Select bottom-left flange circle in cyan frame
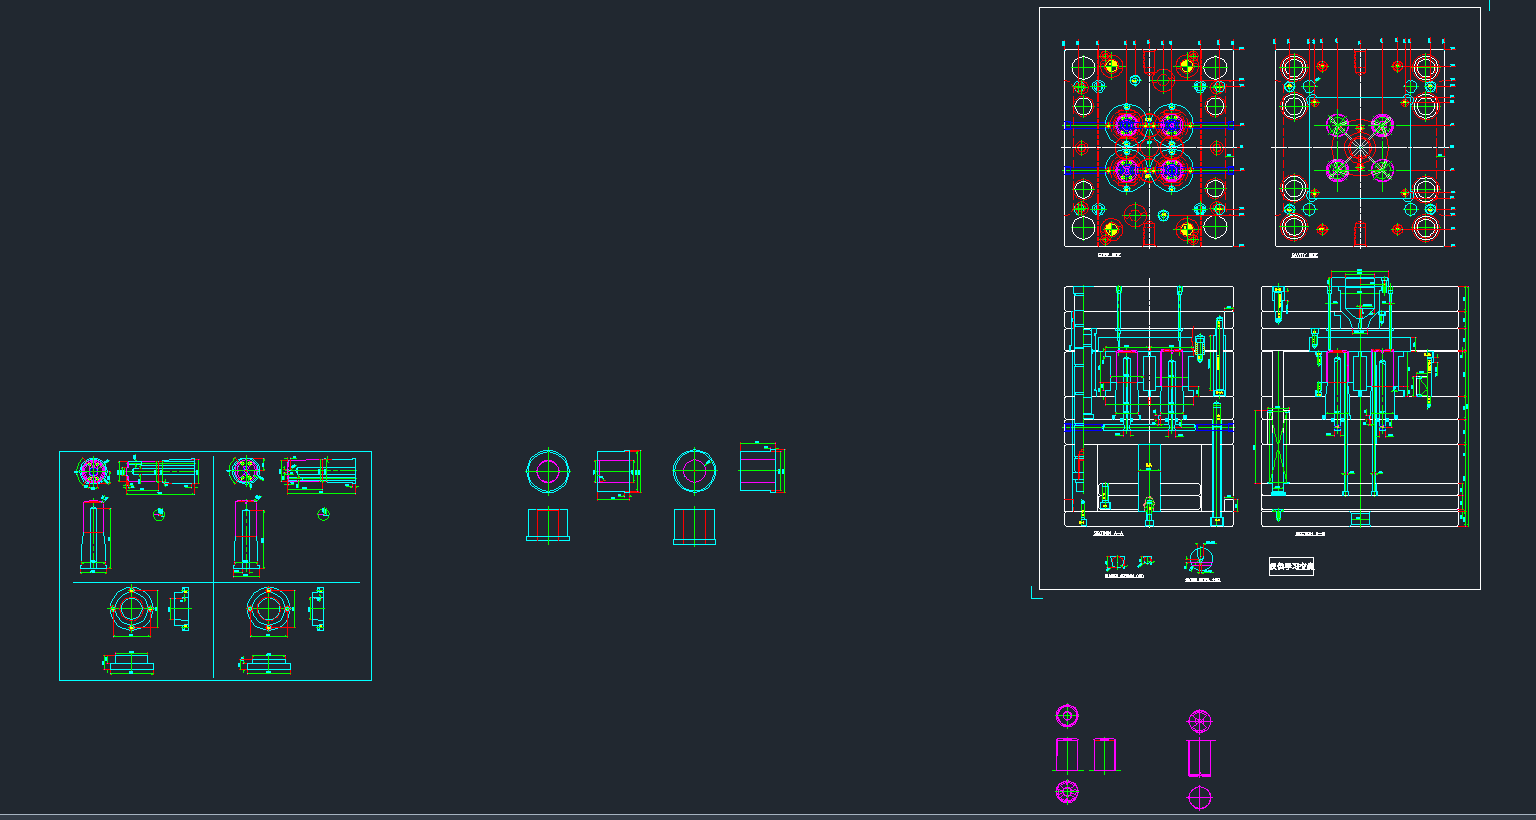Screen dimensions: 1536x820 coord(132,609)
